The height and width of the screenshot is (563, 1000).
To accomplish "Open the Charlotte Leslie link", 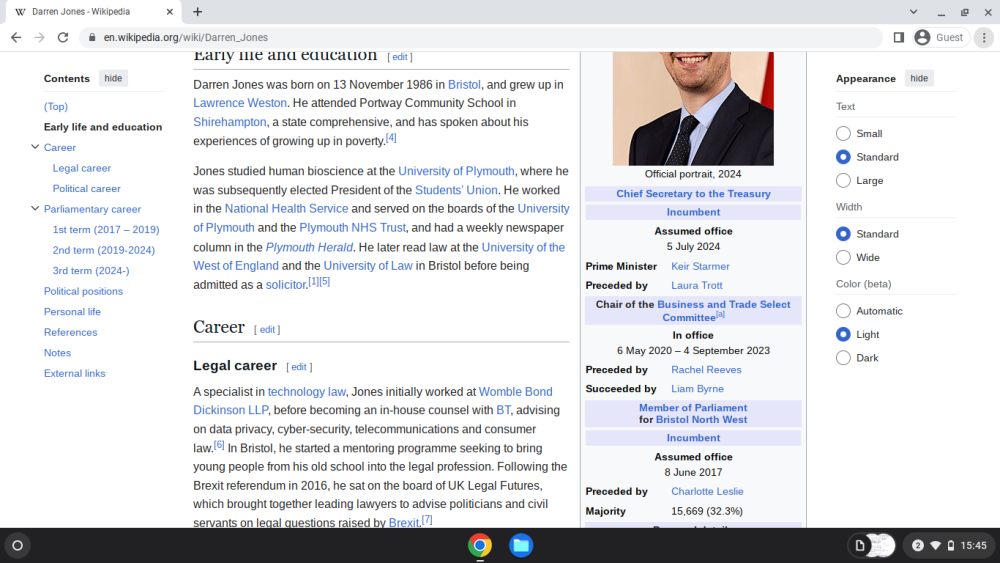I will pos(707,492).
